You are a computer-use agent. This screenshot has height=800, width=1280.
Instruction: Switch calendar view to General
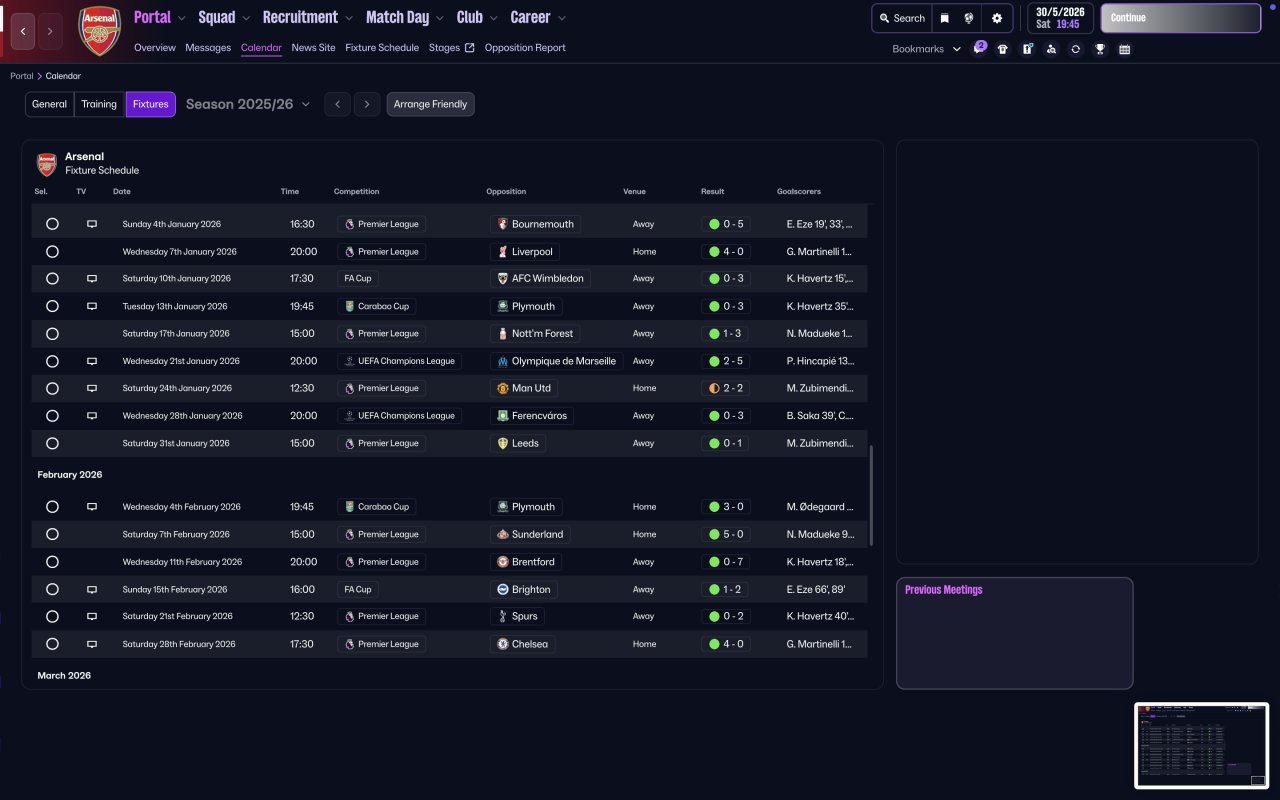[x=50, y=104]
